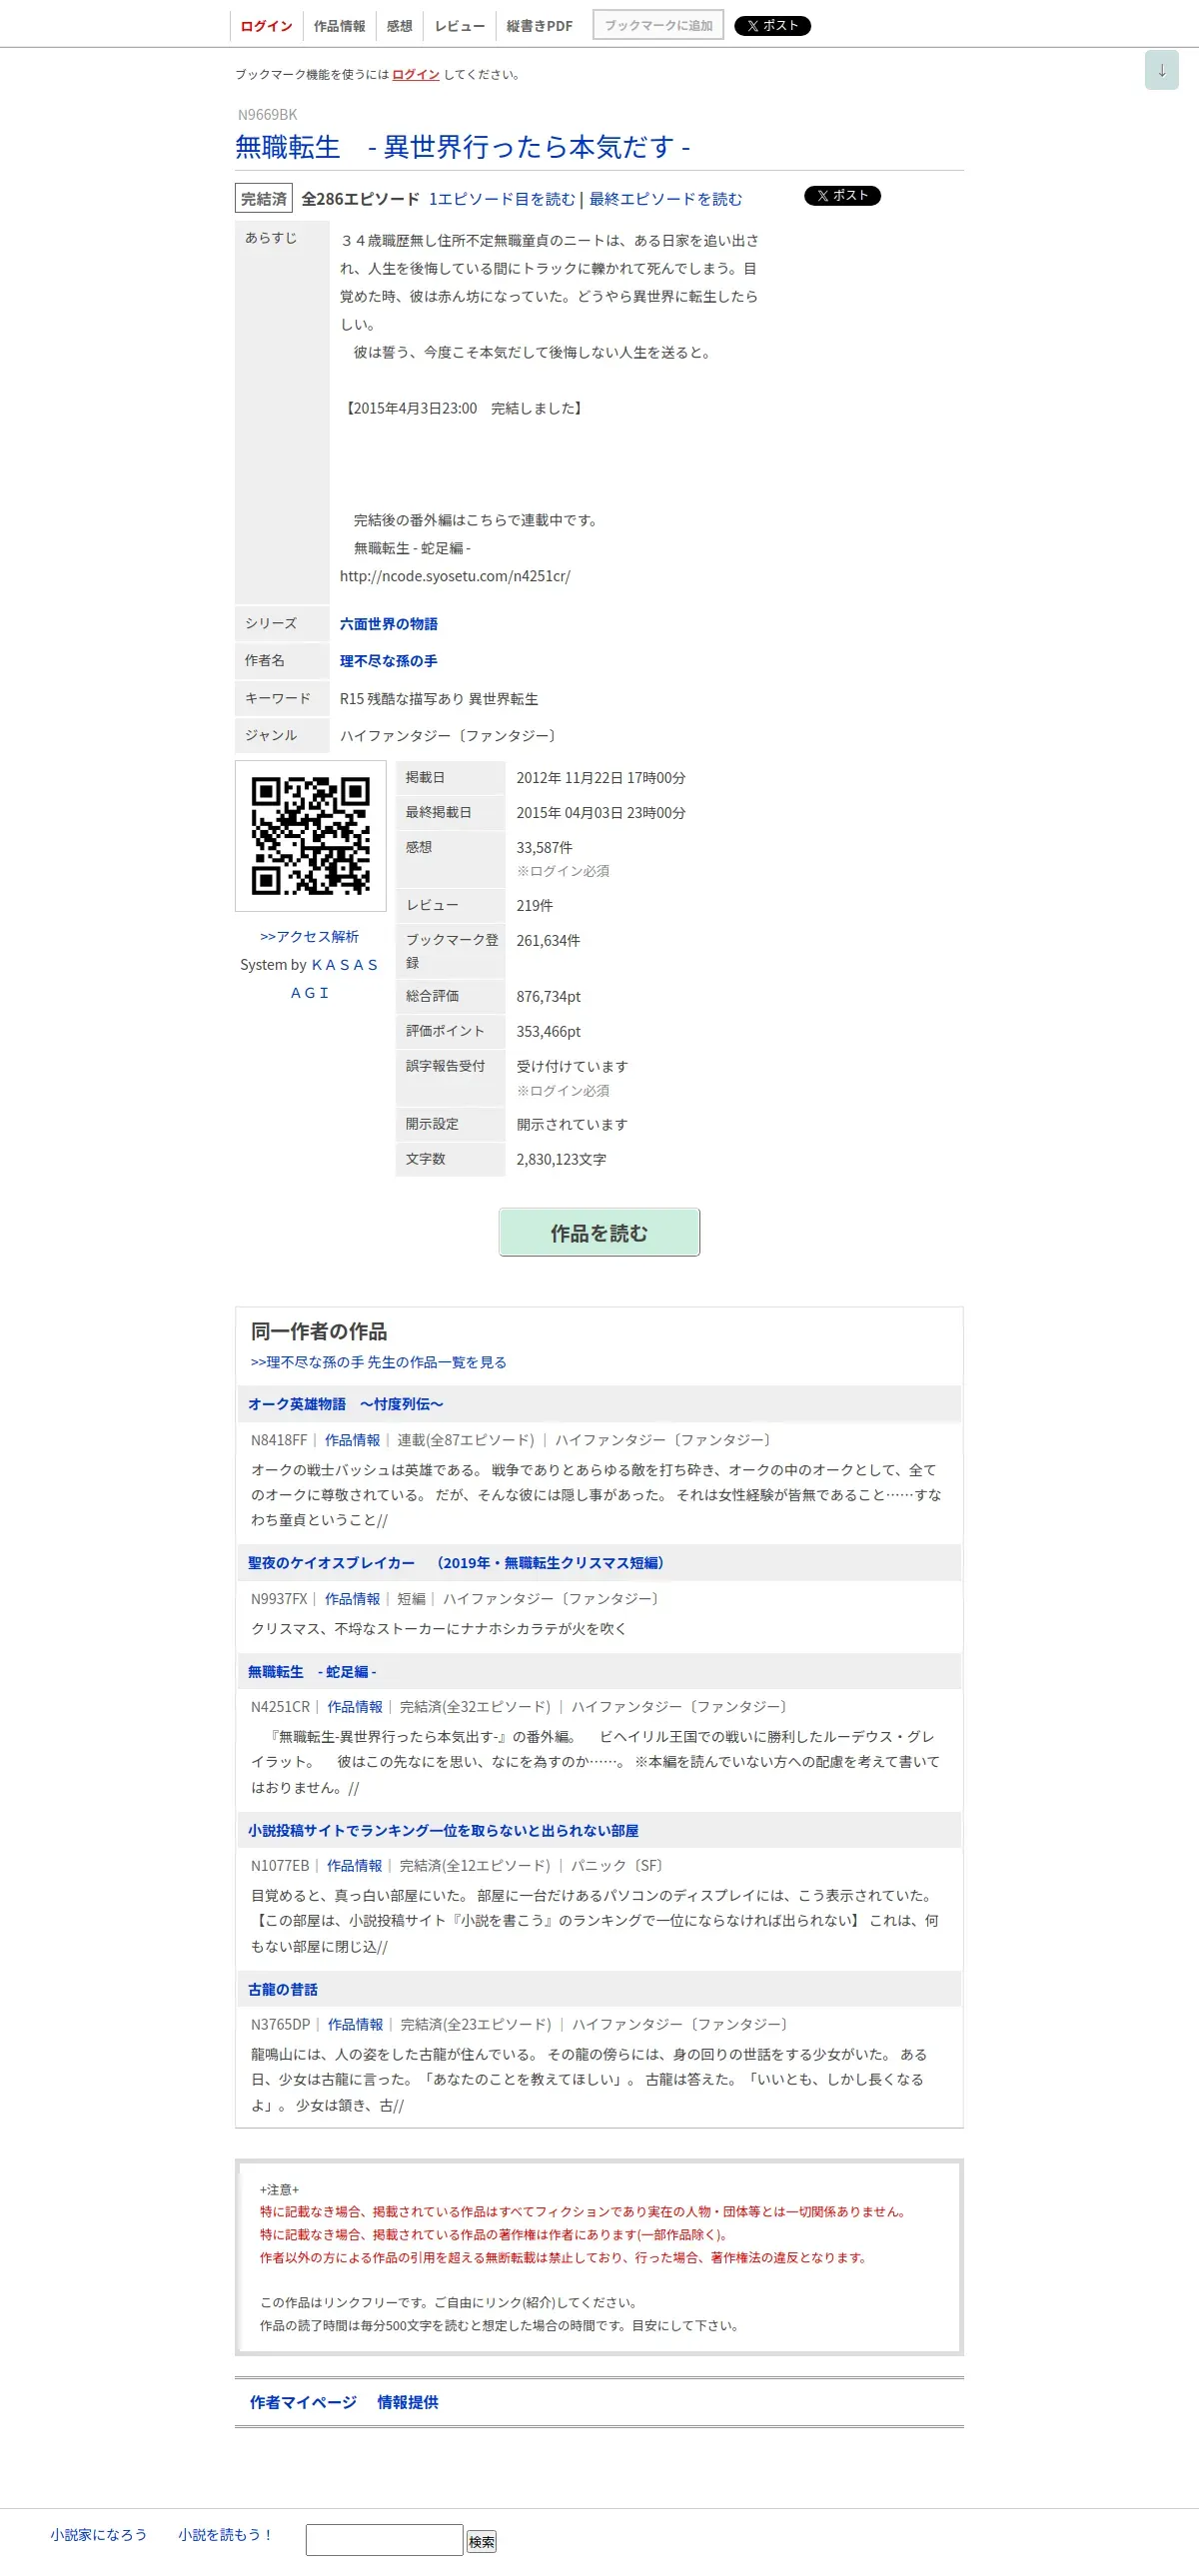Open 作品情報 for N9937FX

point(352,1599)
